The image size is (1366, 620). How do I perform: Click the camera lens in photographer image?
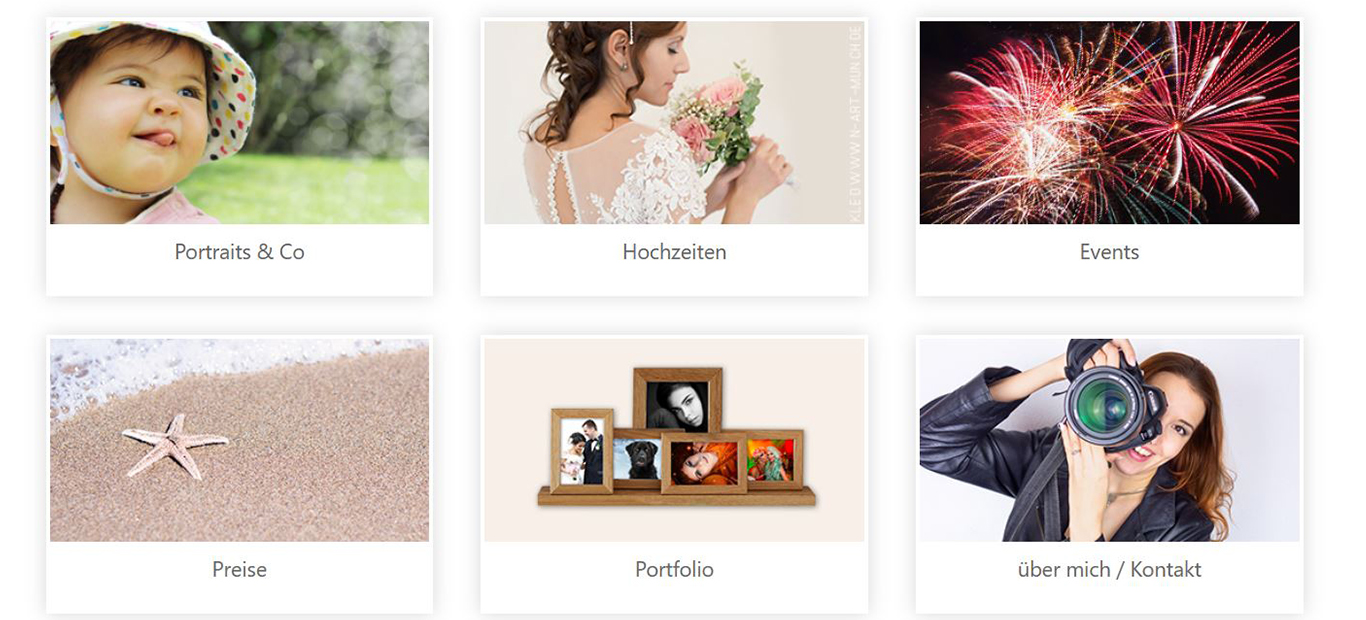click(x=1104, y=406)
